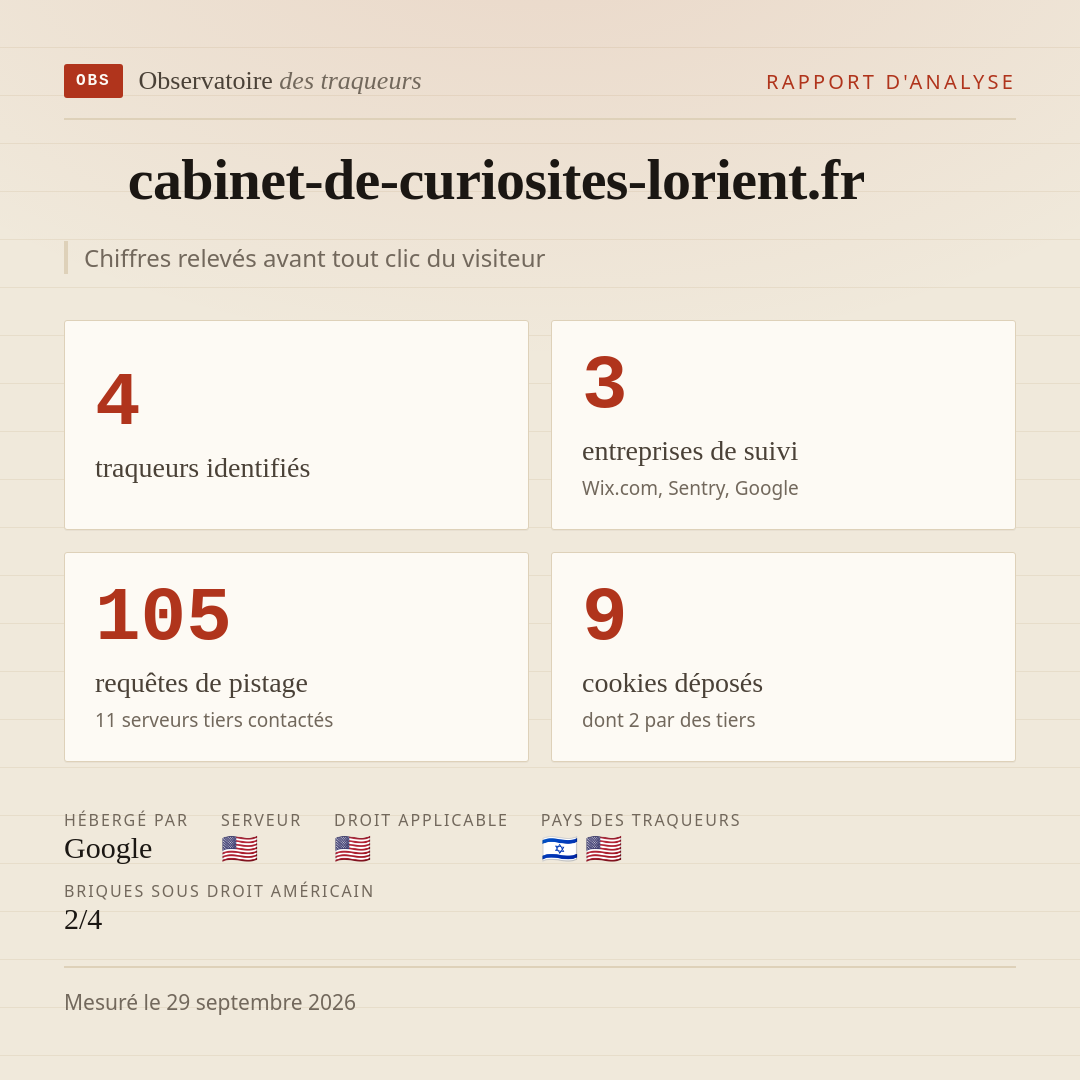Click the number 4 in traqueurs card
The image size is (1080, 1080).
tap(118, 399)
